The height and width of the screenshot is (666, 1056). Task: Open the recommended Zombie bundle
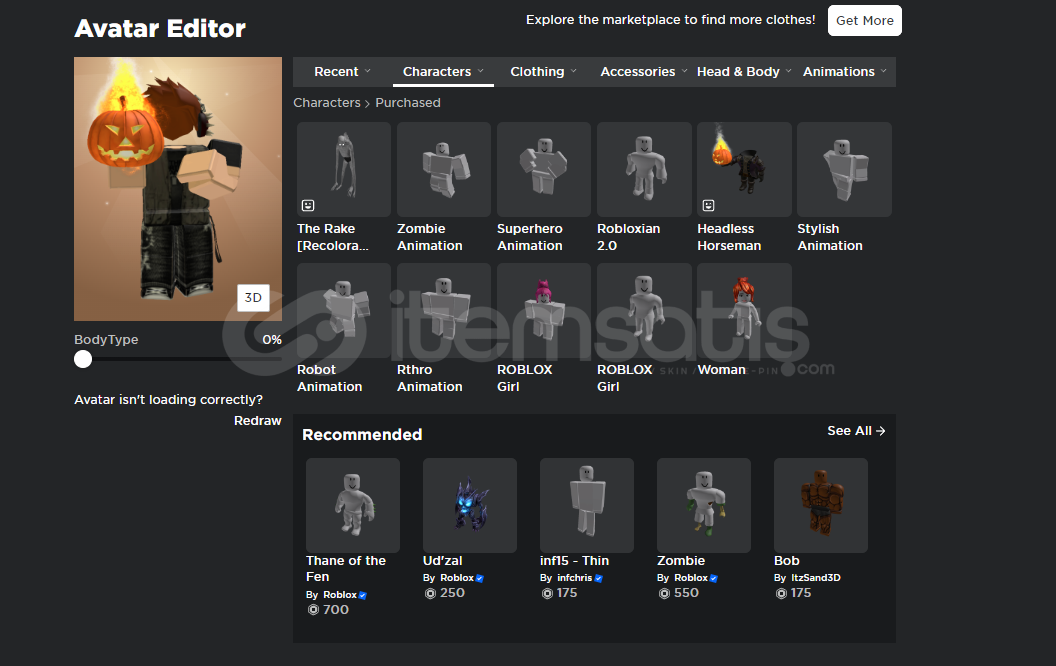click(704, 505)
